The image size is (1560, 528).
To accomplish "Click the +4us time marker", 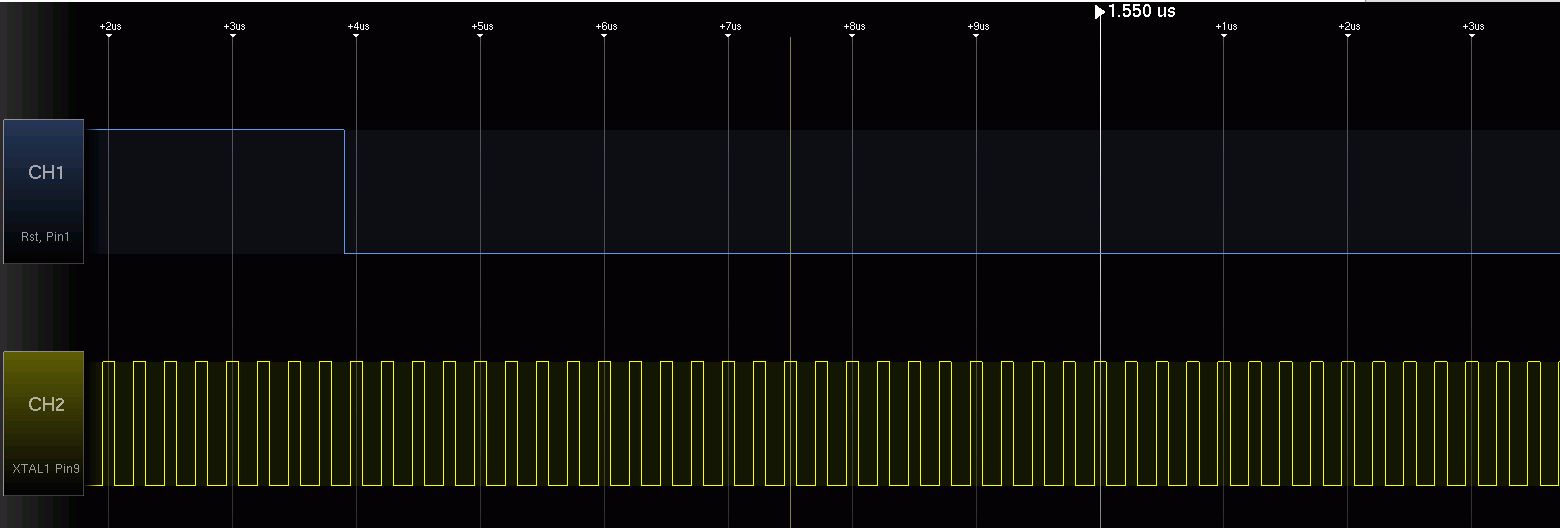I will tap(357, 27).
